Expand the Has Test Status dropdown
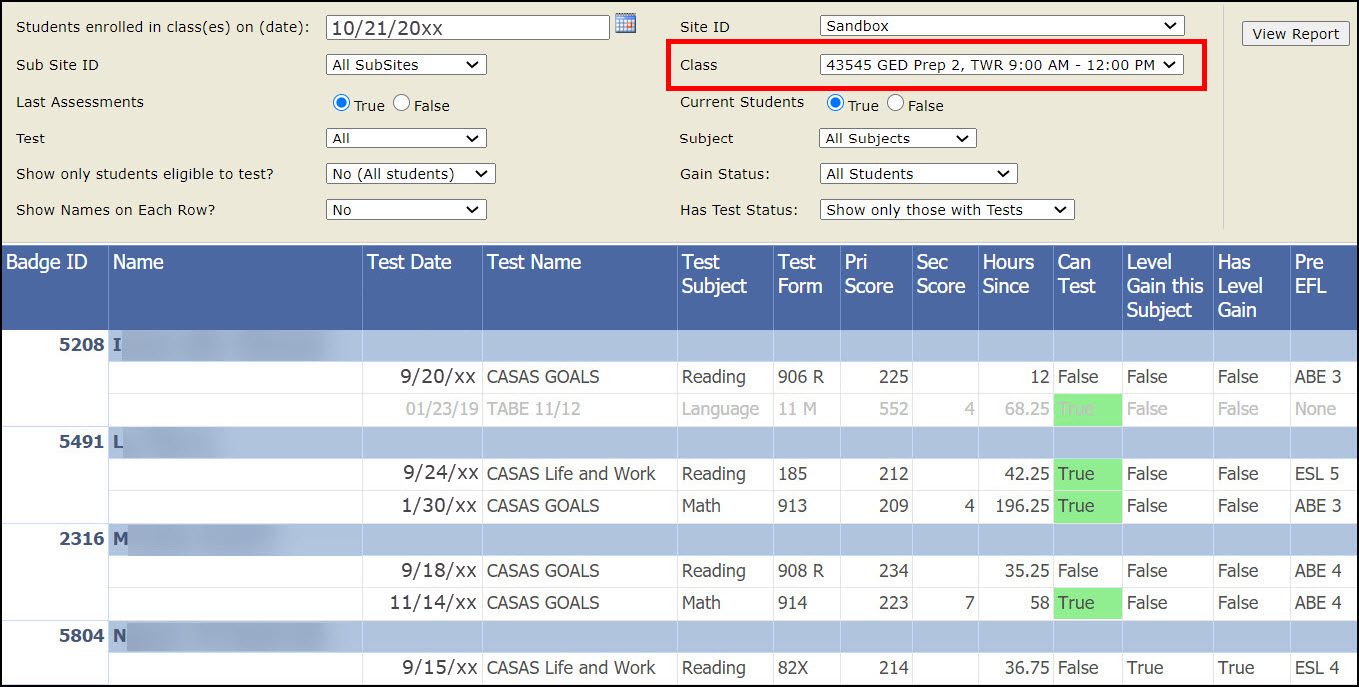1359x687 pixels. (x=946, y=210)
